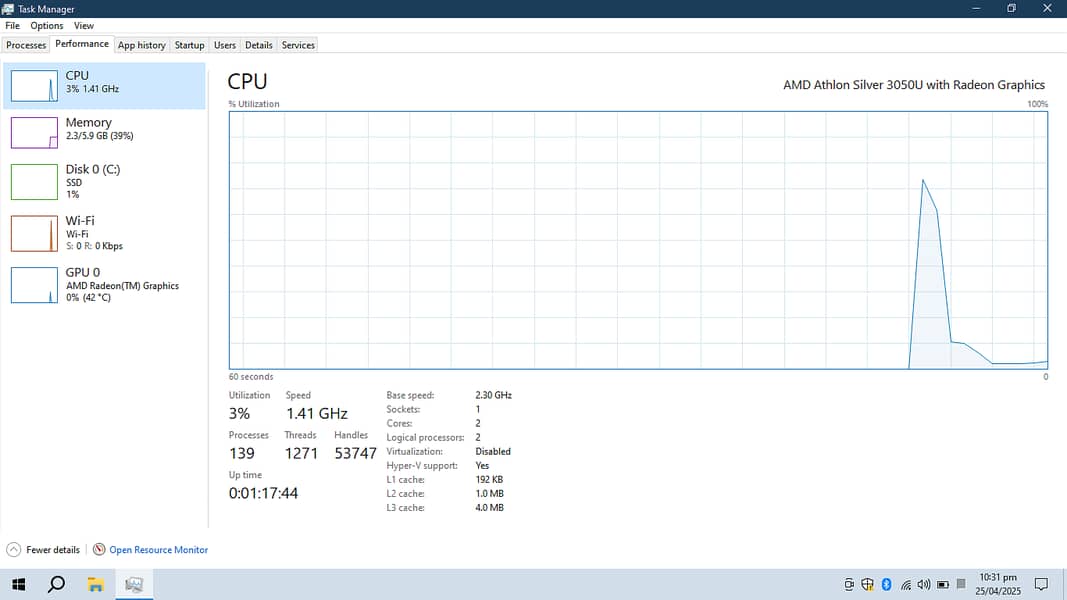The height and width of the screenshot is (600, 1067).
Task: Open the Bluetooth tray icon
Action: point(887,584)
